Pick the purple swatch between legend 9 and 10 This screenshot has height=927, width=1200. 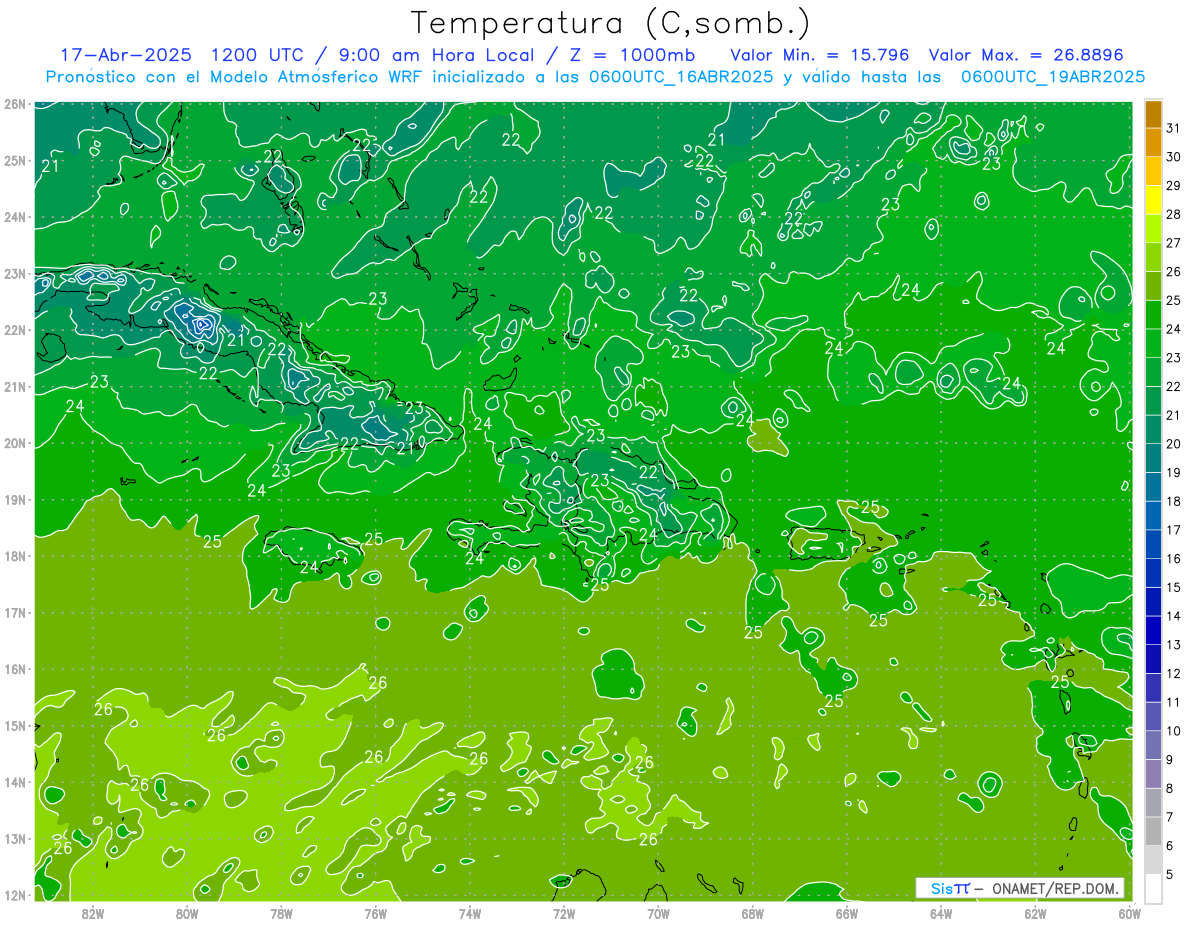pyautogui.click(x=1153, y=745)
